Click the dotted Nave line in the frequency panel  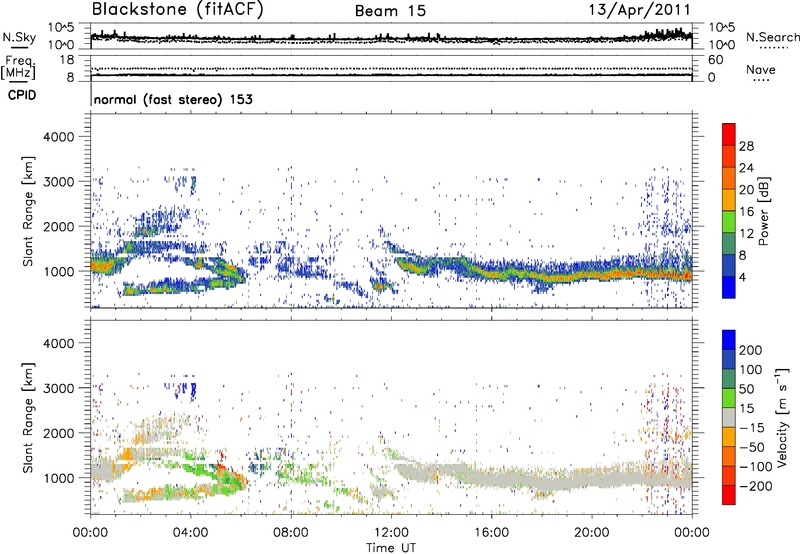click(391, 68)
